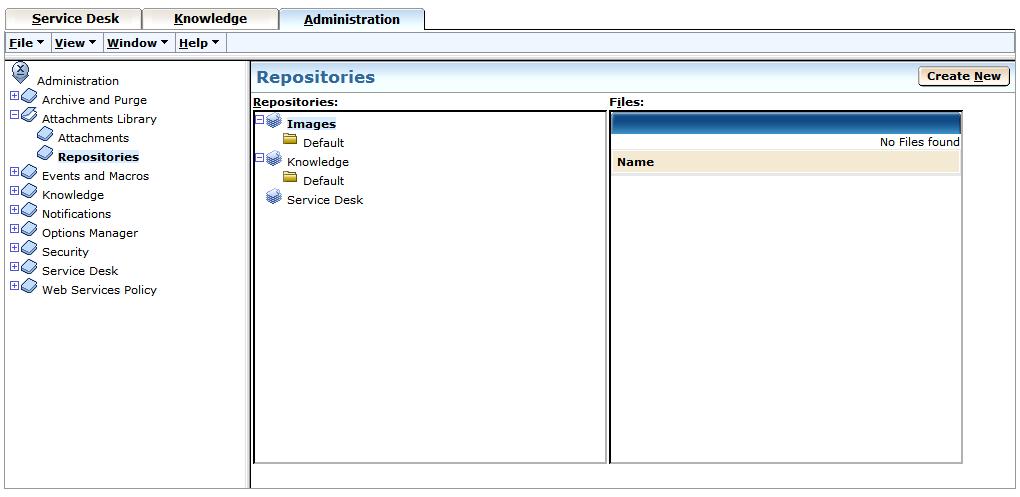This screenshot has height=497, width=1020.
Task: Click the Attachments node icon in sidebar
Action: coord(45,136)
